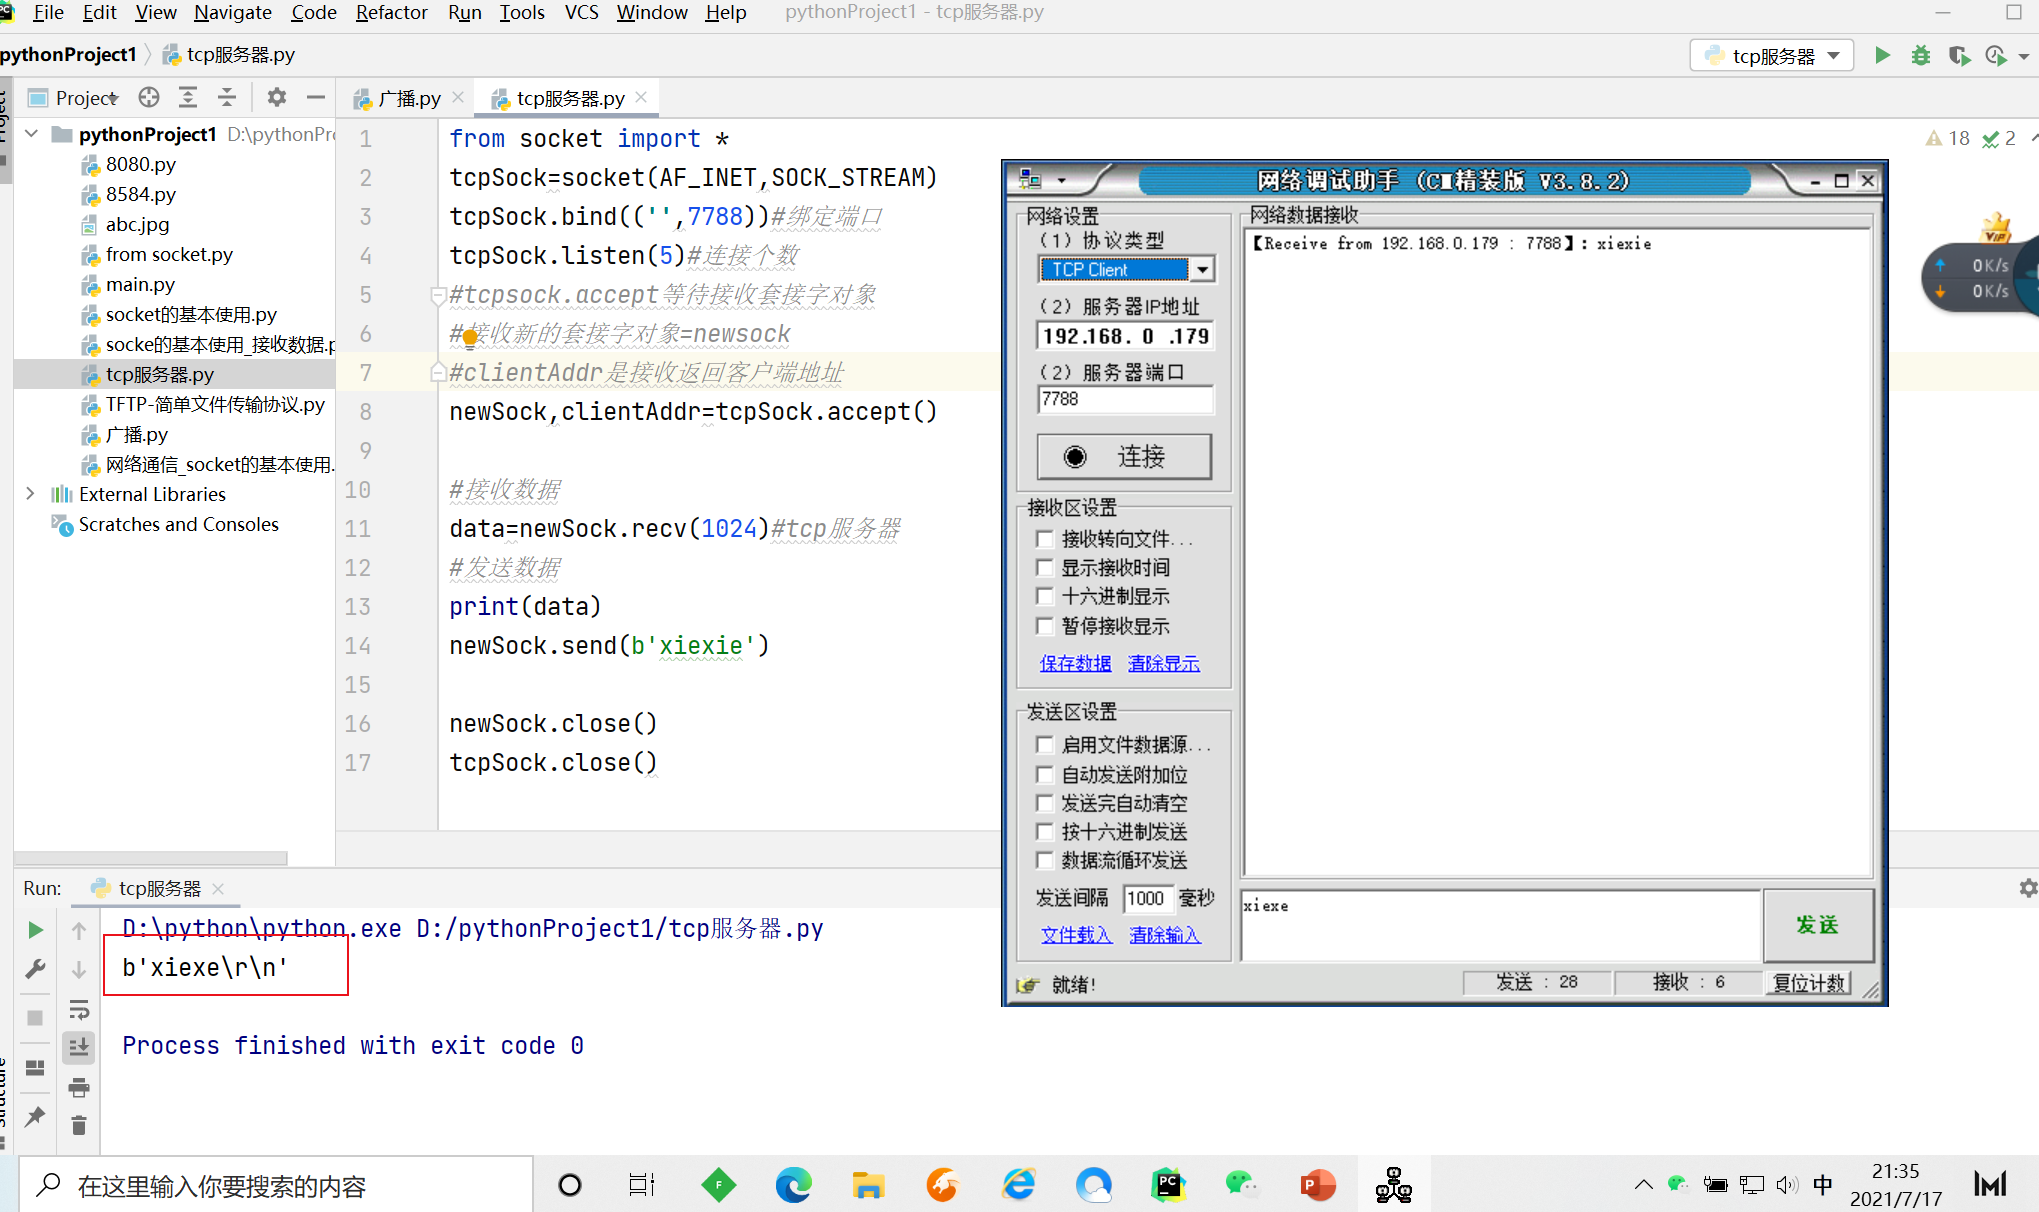Enable 显示接收时间 checkbox

(x=1045, y=568)
